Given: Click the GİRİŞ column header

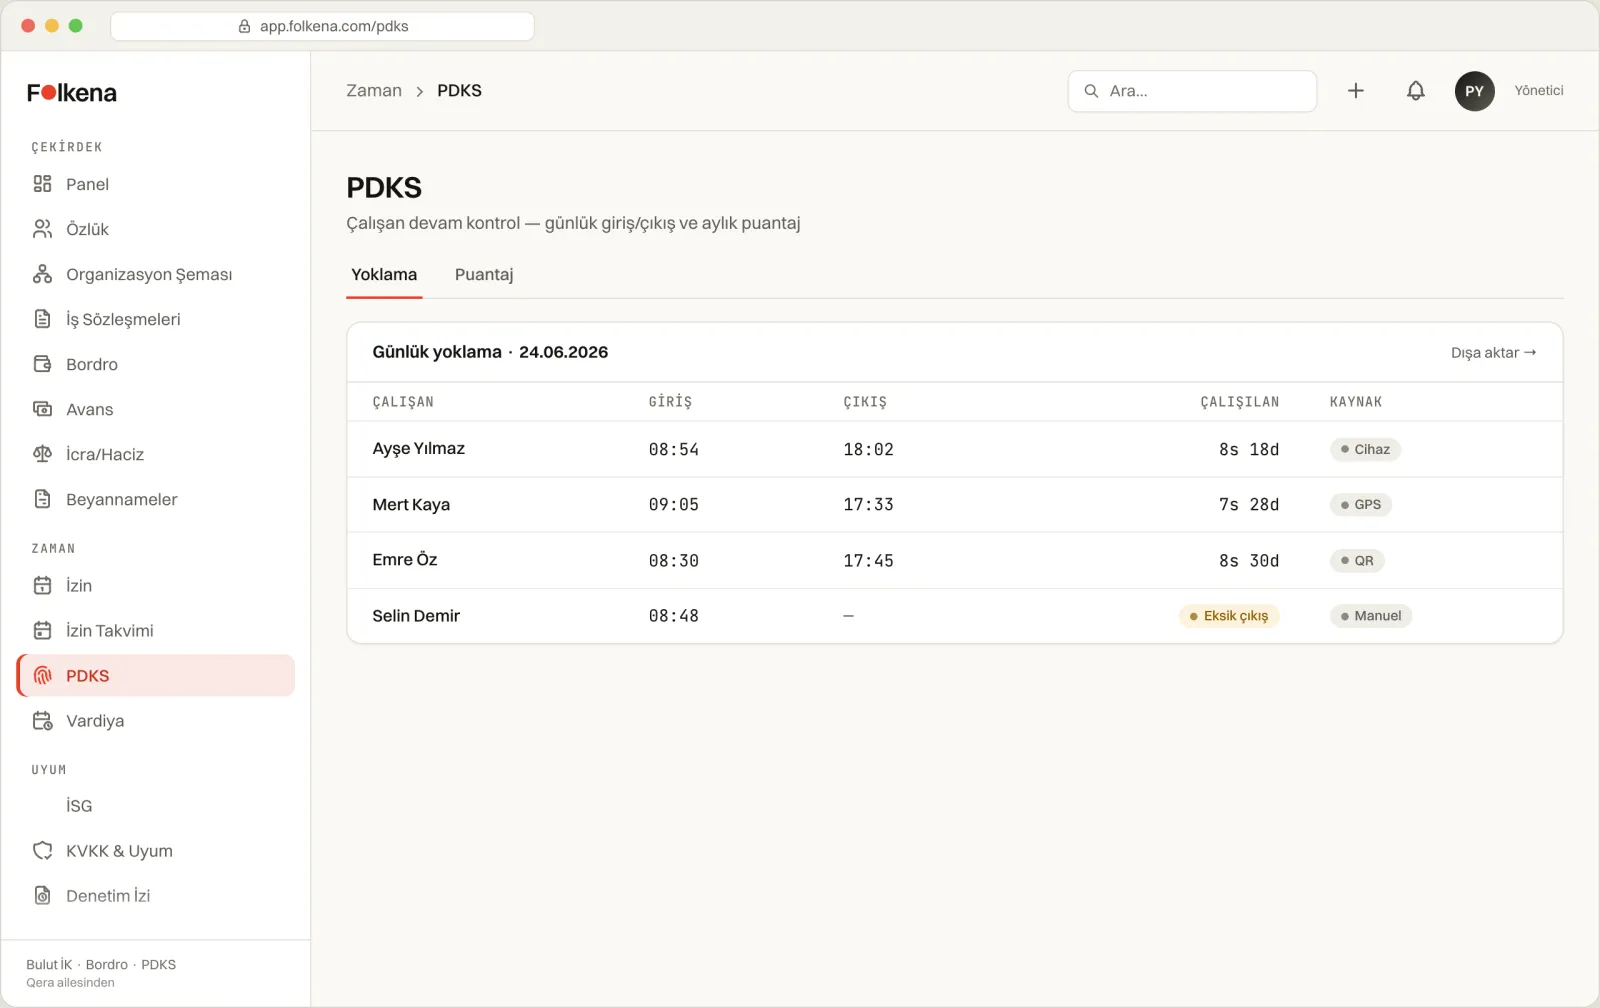Looking at the screenshot, I should 670,402.
